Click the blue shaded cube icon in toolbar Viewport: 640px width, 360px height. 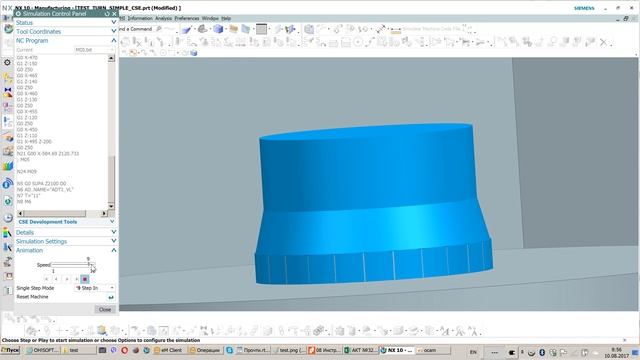coord(218,29)
